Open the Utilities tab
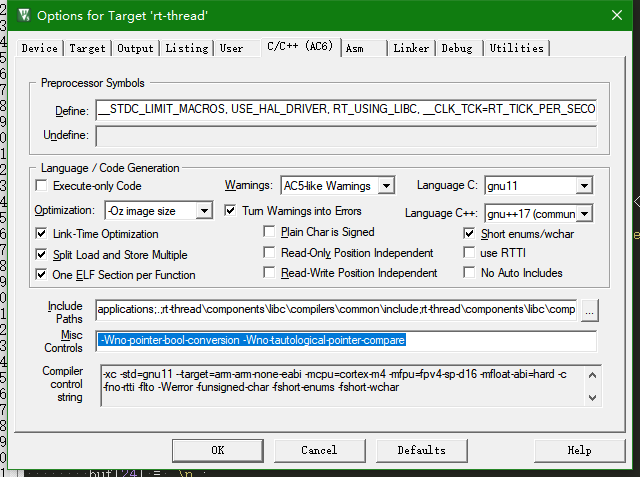The image size is (640, 477). coord(516,48)
